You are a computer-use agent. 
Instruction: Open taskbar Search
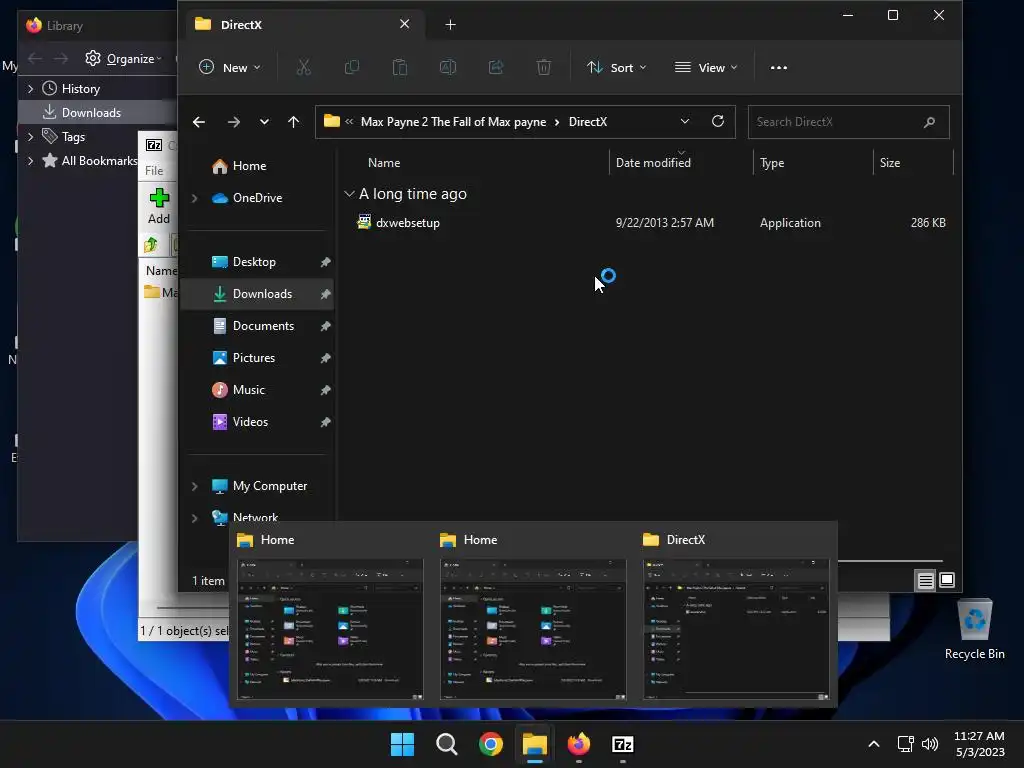(447, 744)
